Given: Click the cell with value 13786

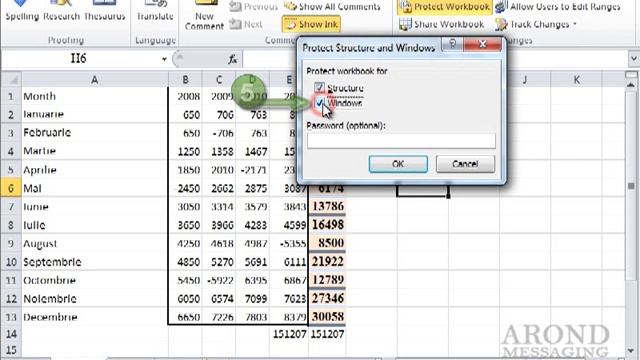Looking at the screenshot, I should pos(327,207).
